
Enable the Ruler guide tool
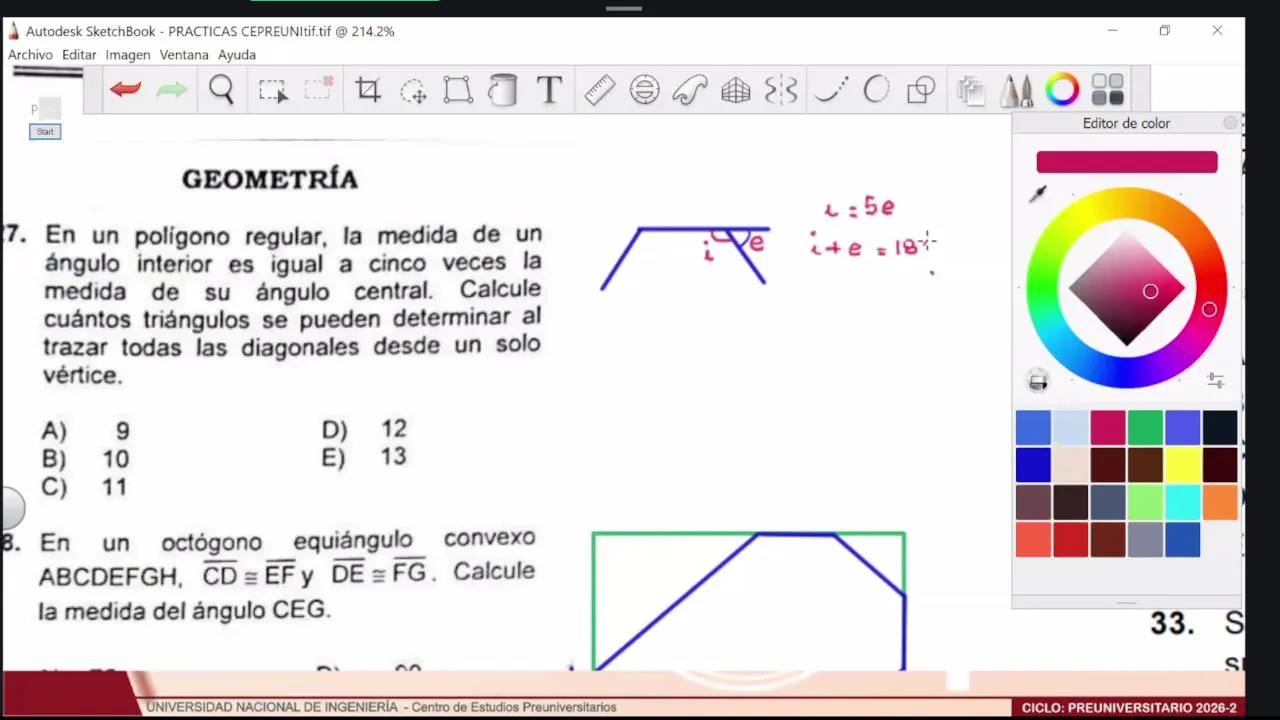coord(599,90)
